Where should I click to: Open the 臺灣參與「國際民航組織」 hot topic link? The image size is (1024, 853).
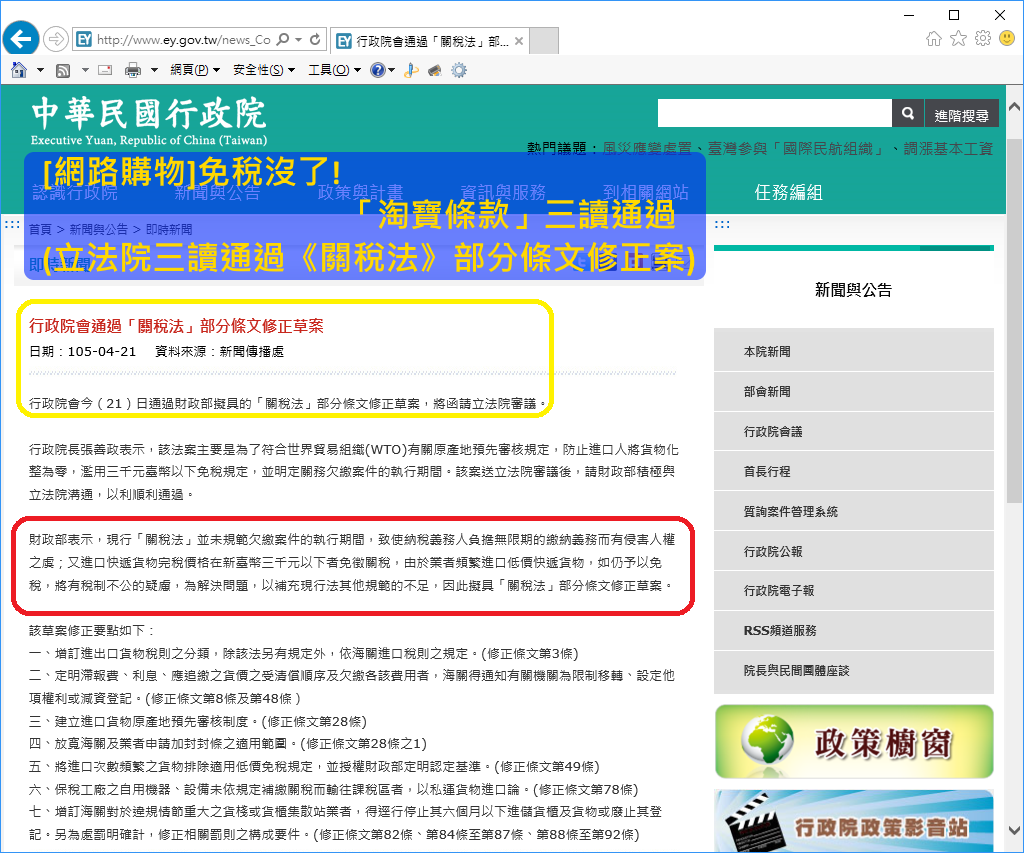tap(796, 149)
